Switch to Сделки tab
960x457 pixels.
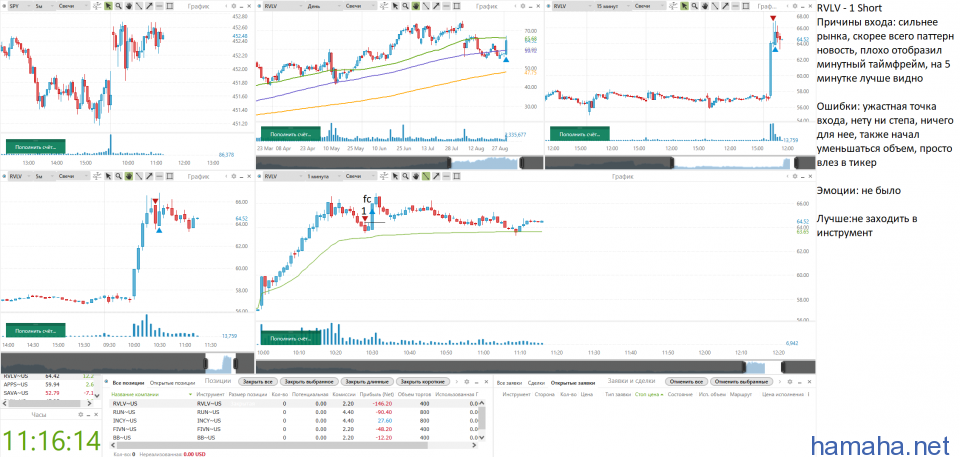click(536, 383)
